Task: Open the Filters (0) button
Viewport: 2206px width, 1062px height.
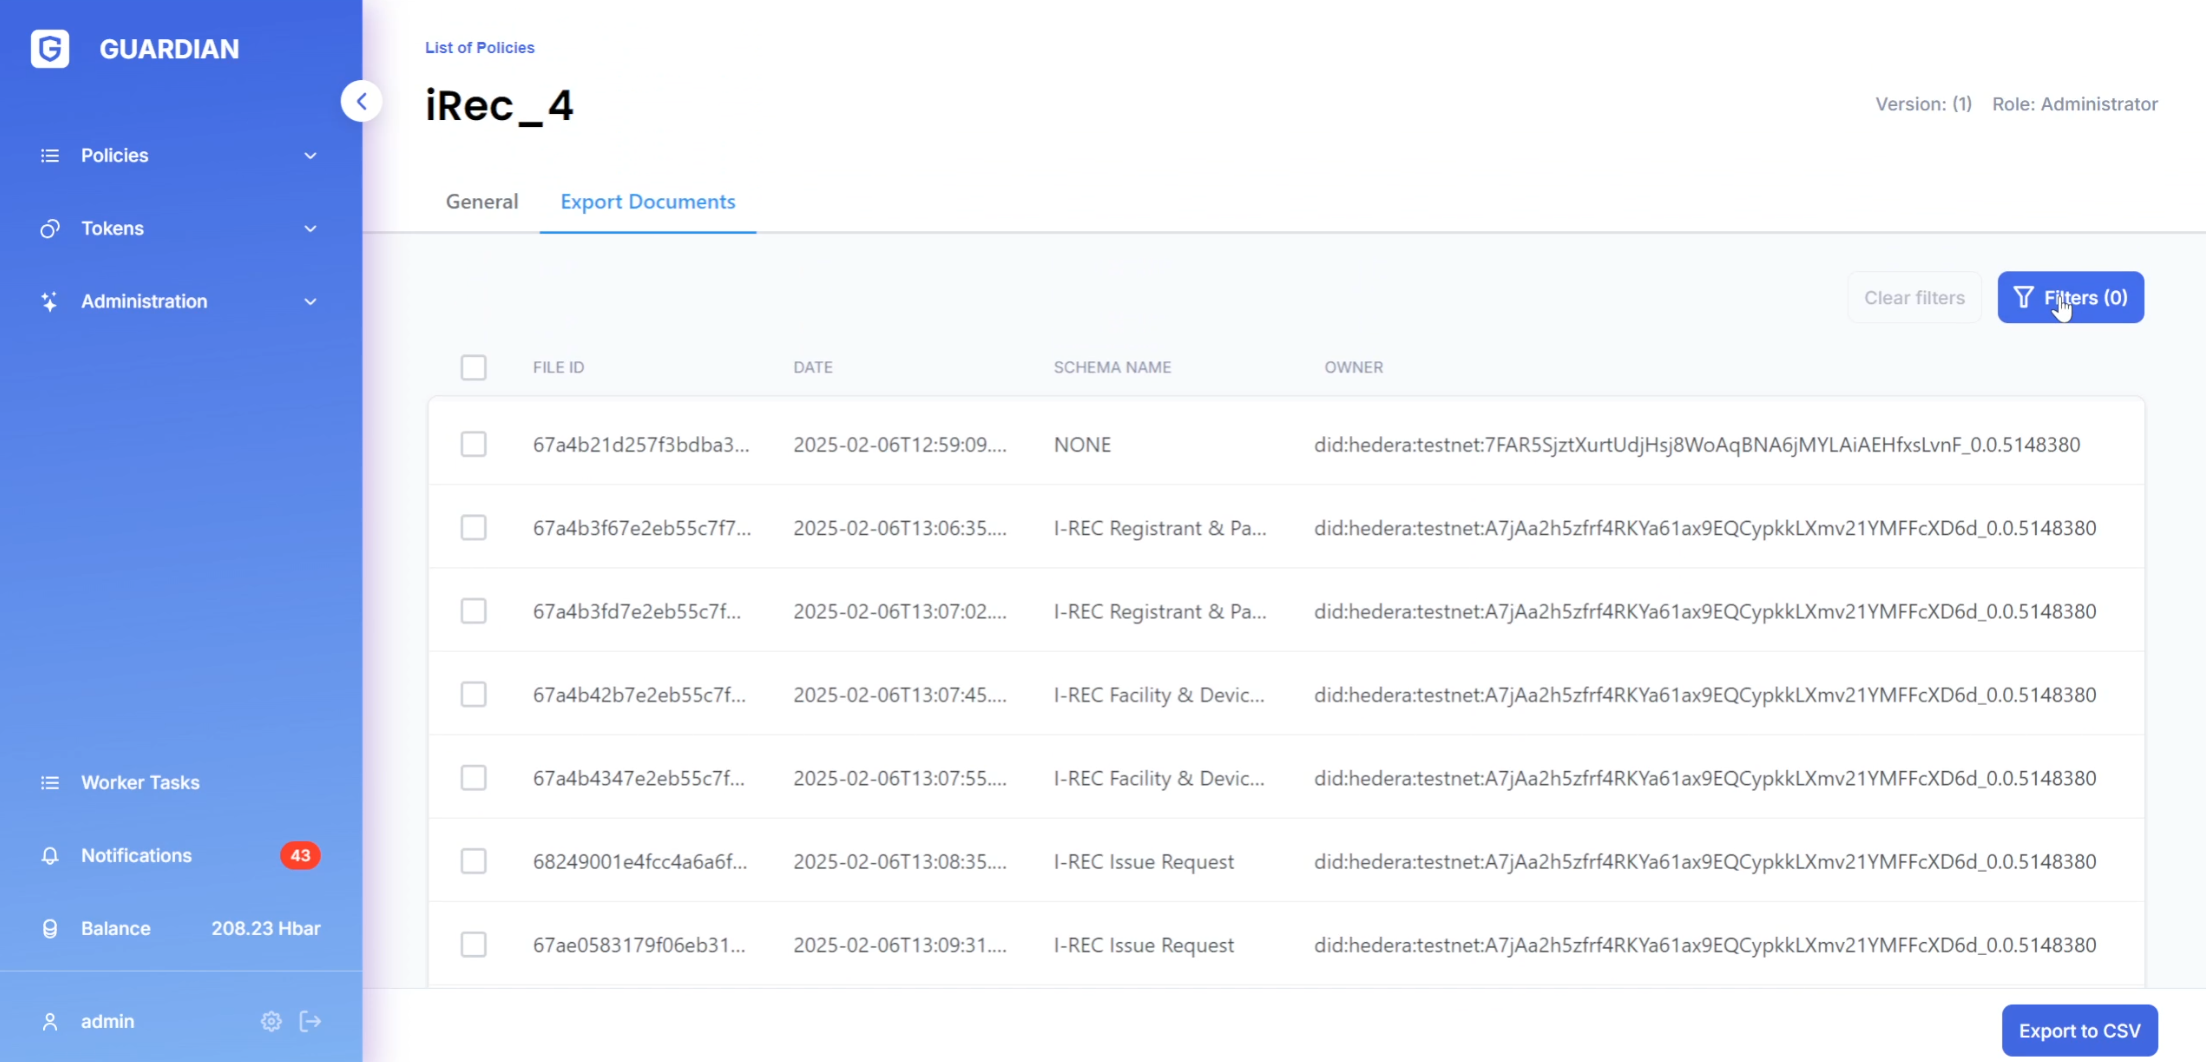Action: tap(2070, 298)
